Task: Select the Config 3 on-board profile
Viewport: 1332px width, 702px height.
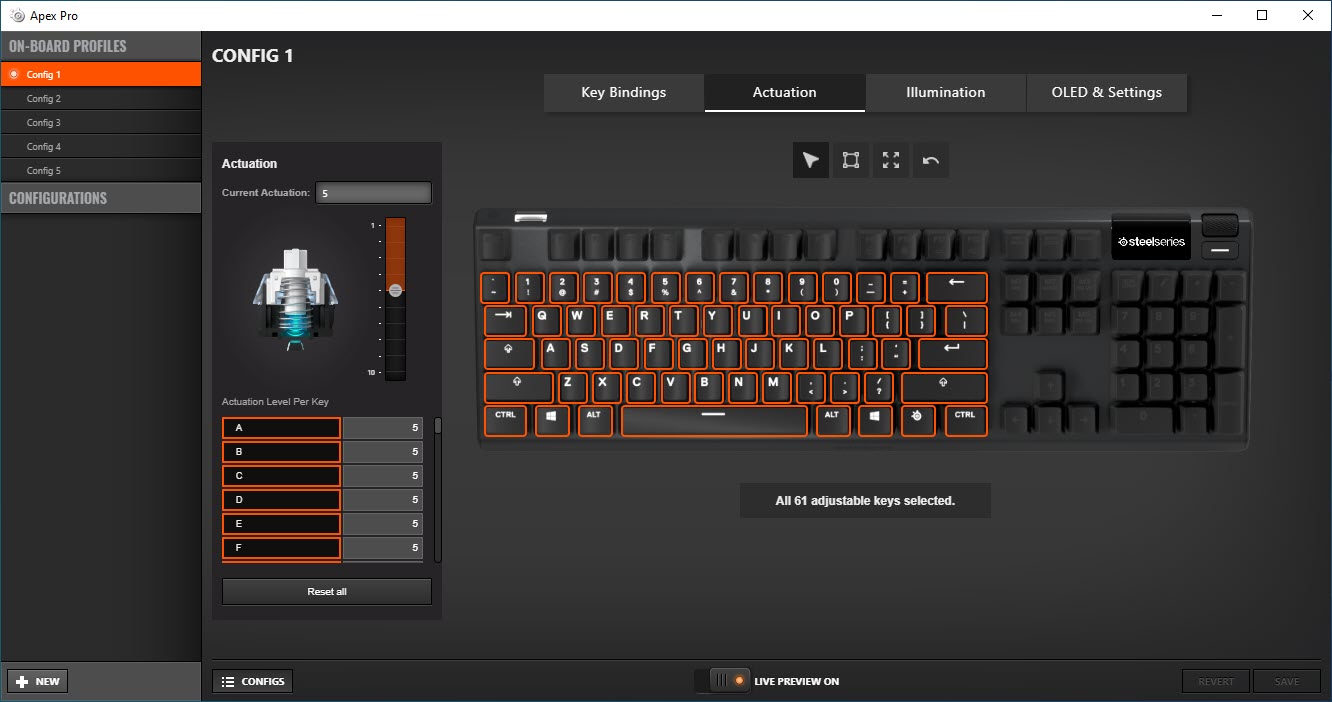Action: click(101, 123)
